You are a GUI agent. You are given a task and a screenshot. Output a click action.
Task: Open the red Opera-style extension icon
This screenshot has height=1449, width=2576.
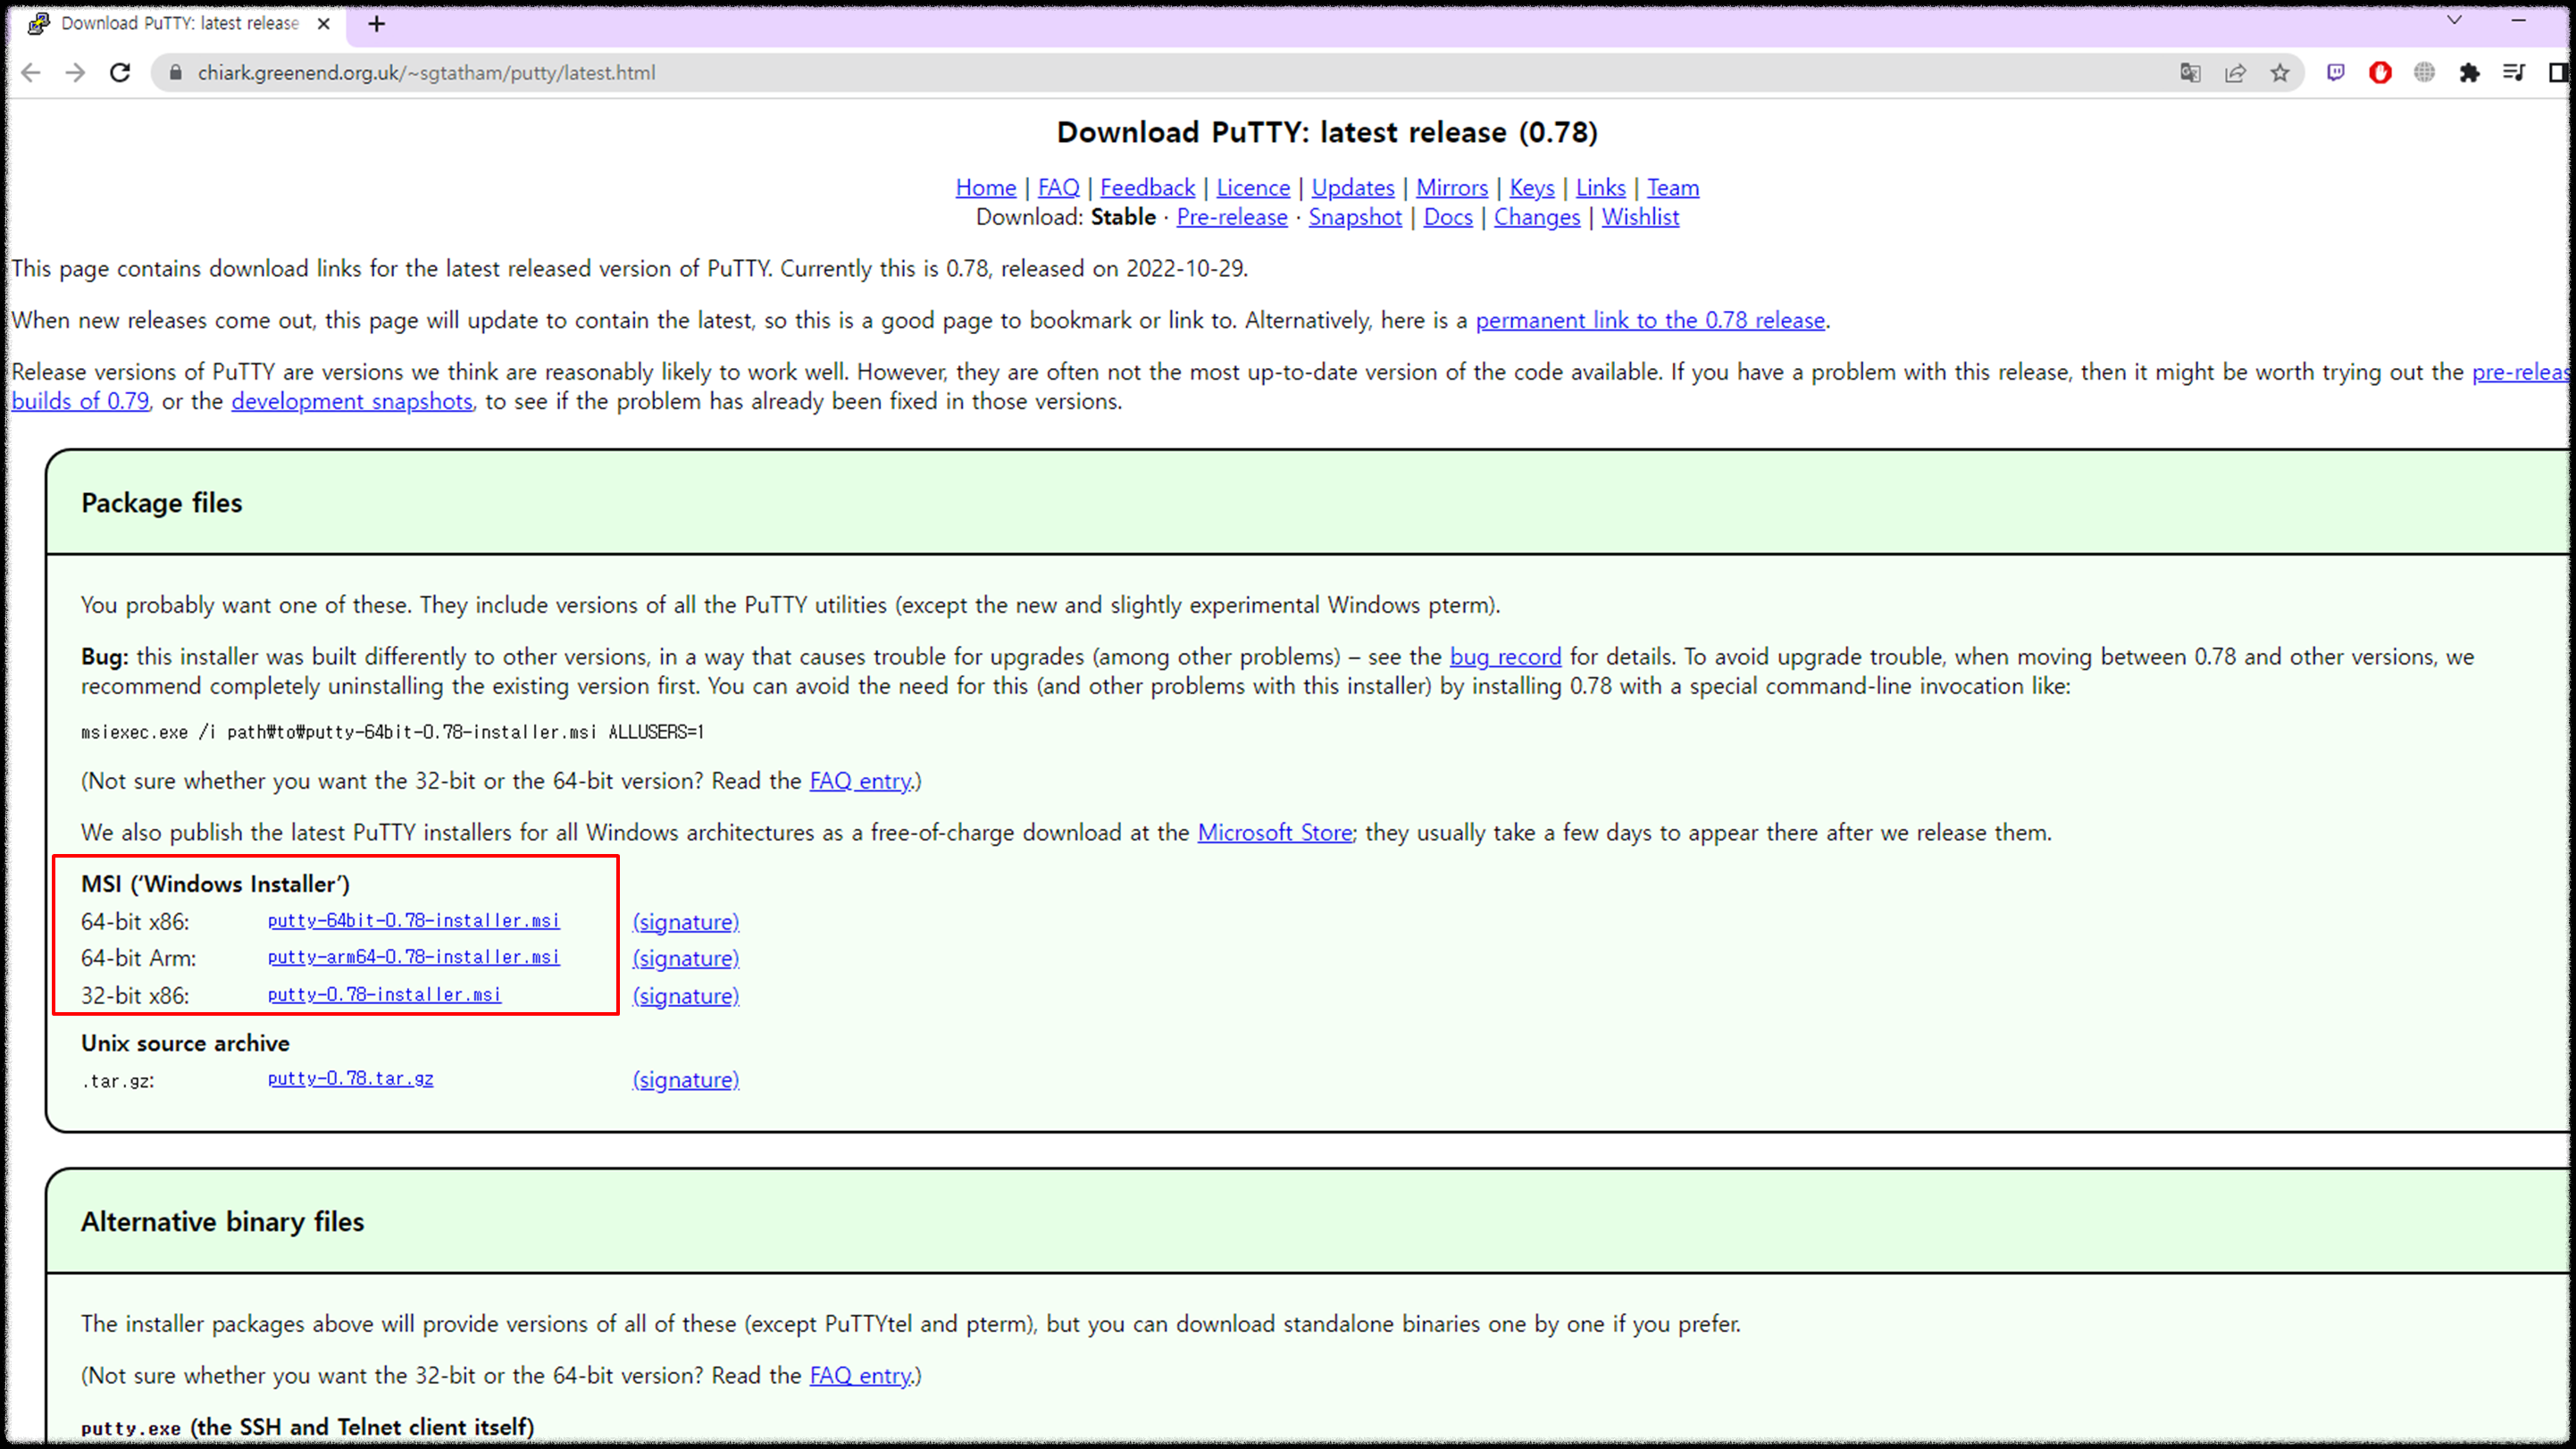click(2380, 73)
